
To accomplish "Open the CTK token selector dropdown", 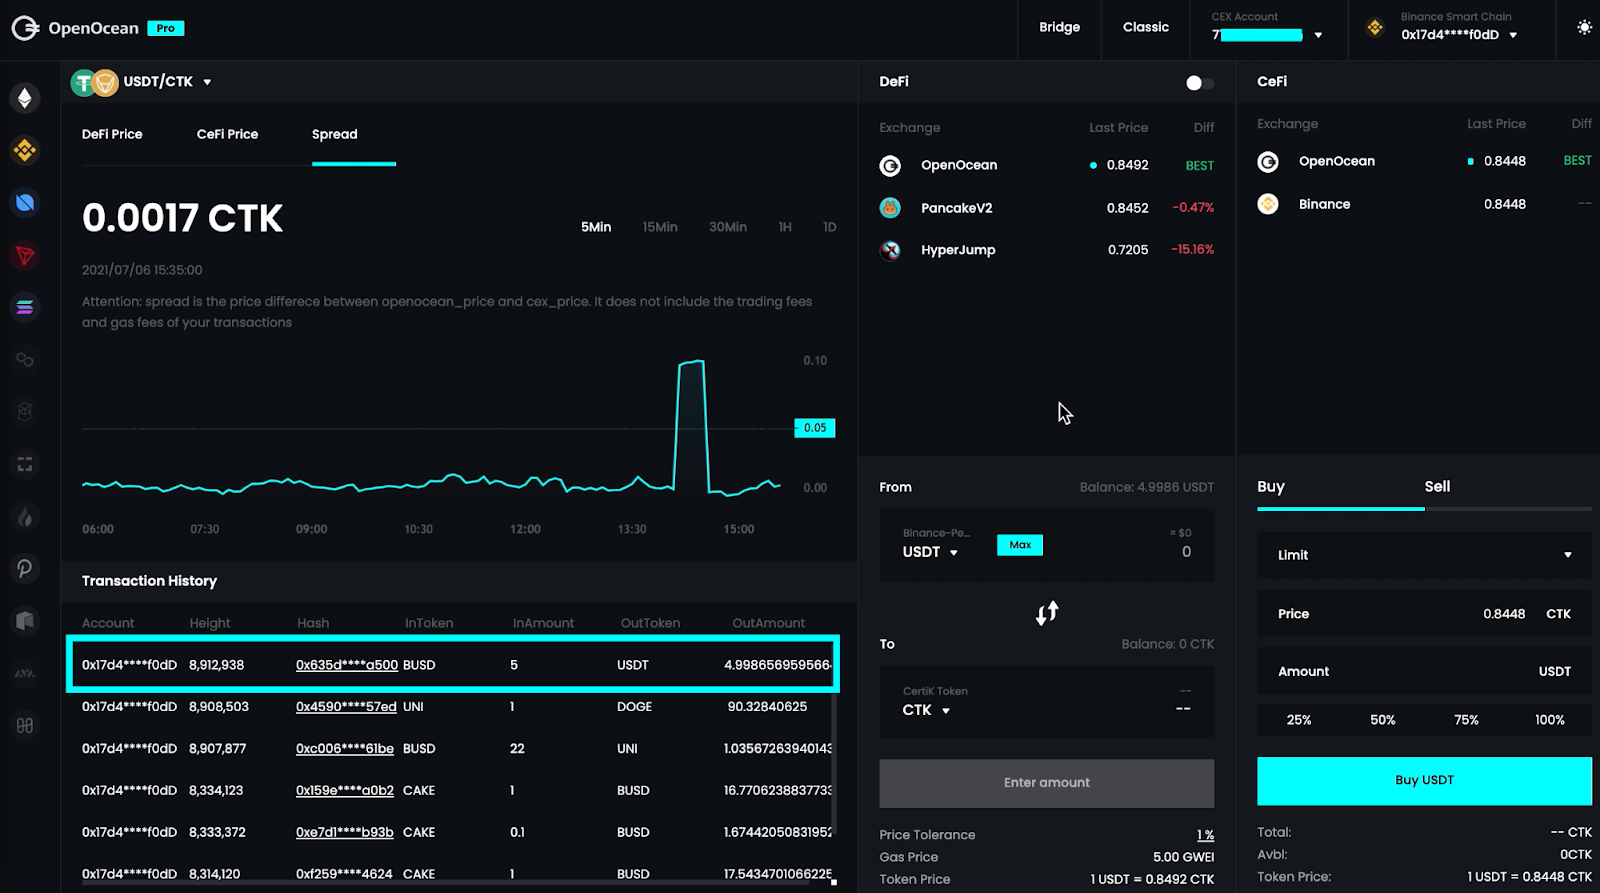I will pos(926,710).
